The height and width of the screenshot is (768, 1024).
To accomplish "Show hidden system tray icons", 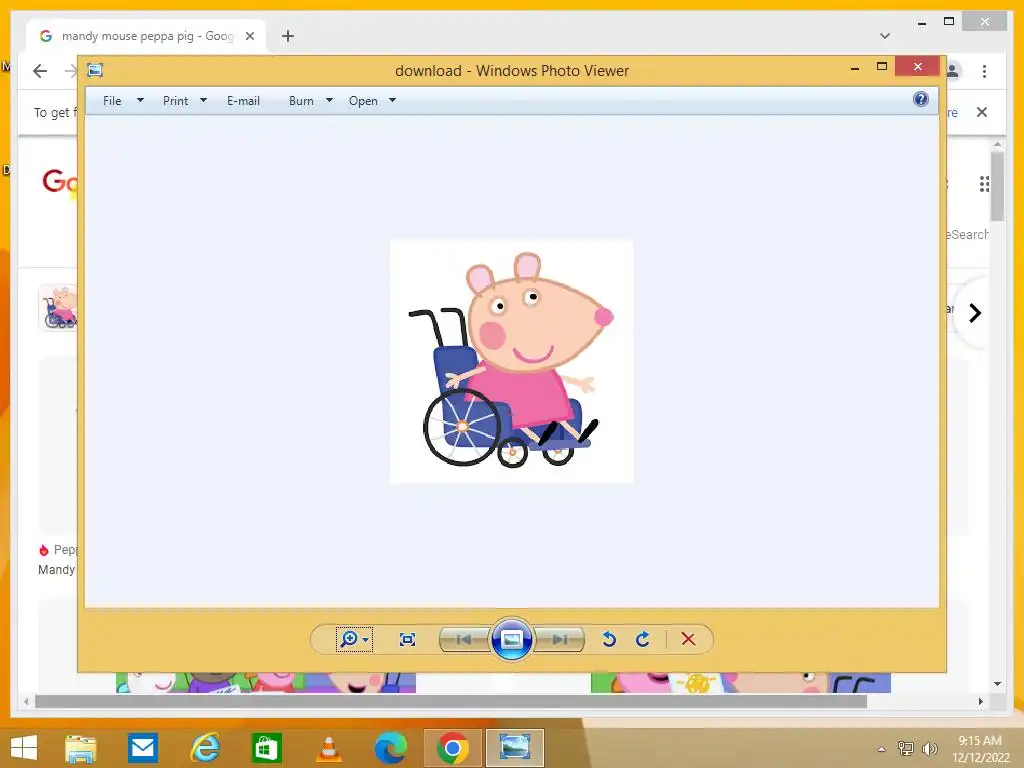I will click(x=882, y=749).
